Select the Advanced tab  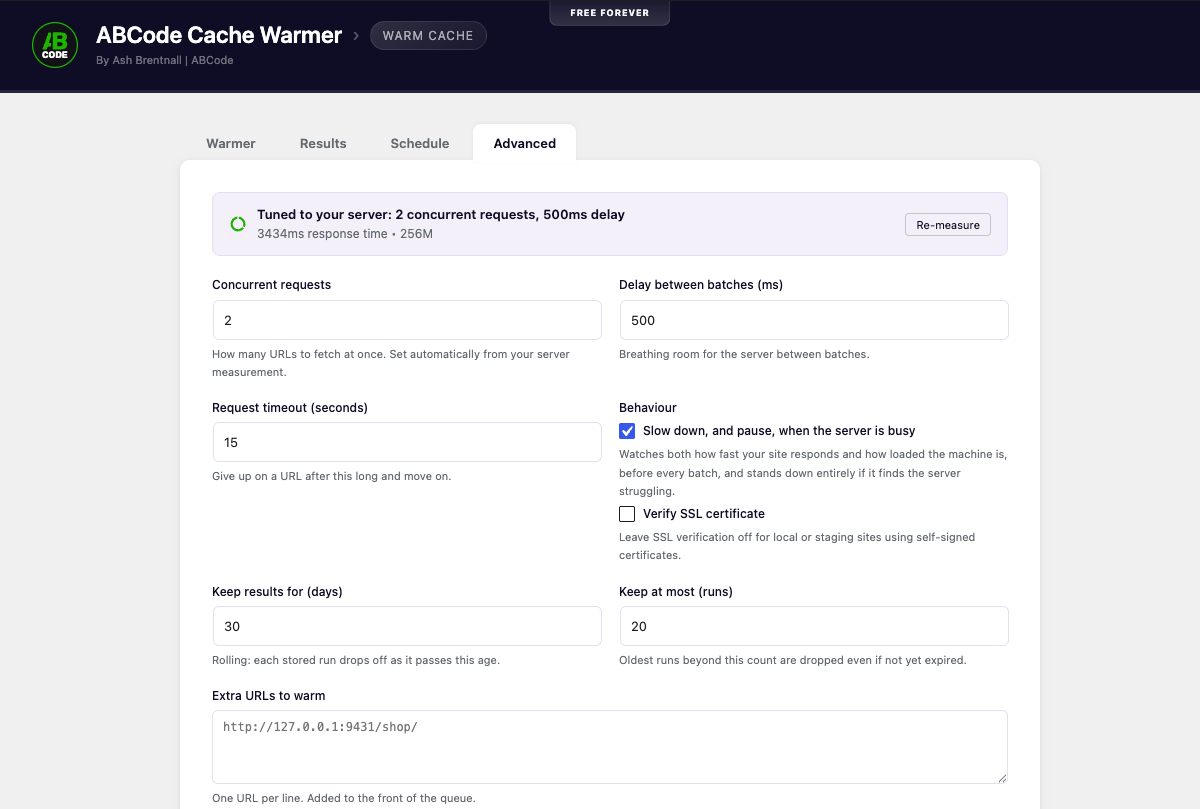[525, 143]
